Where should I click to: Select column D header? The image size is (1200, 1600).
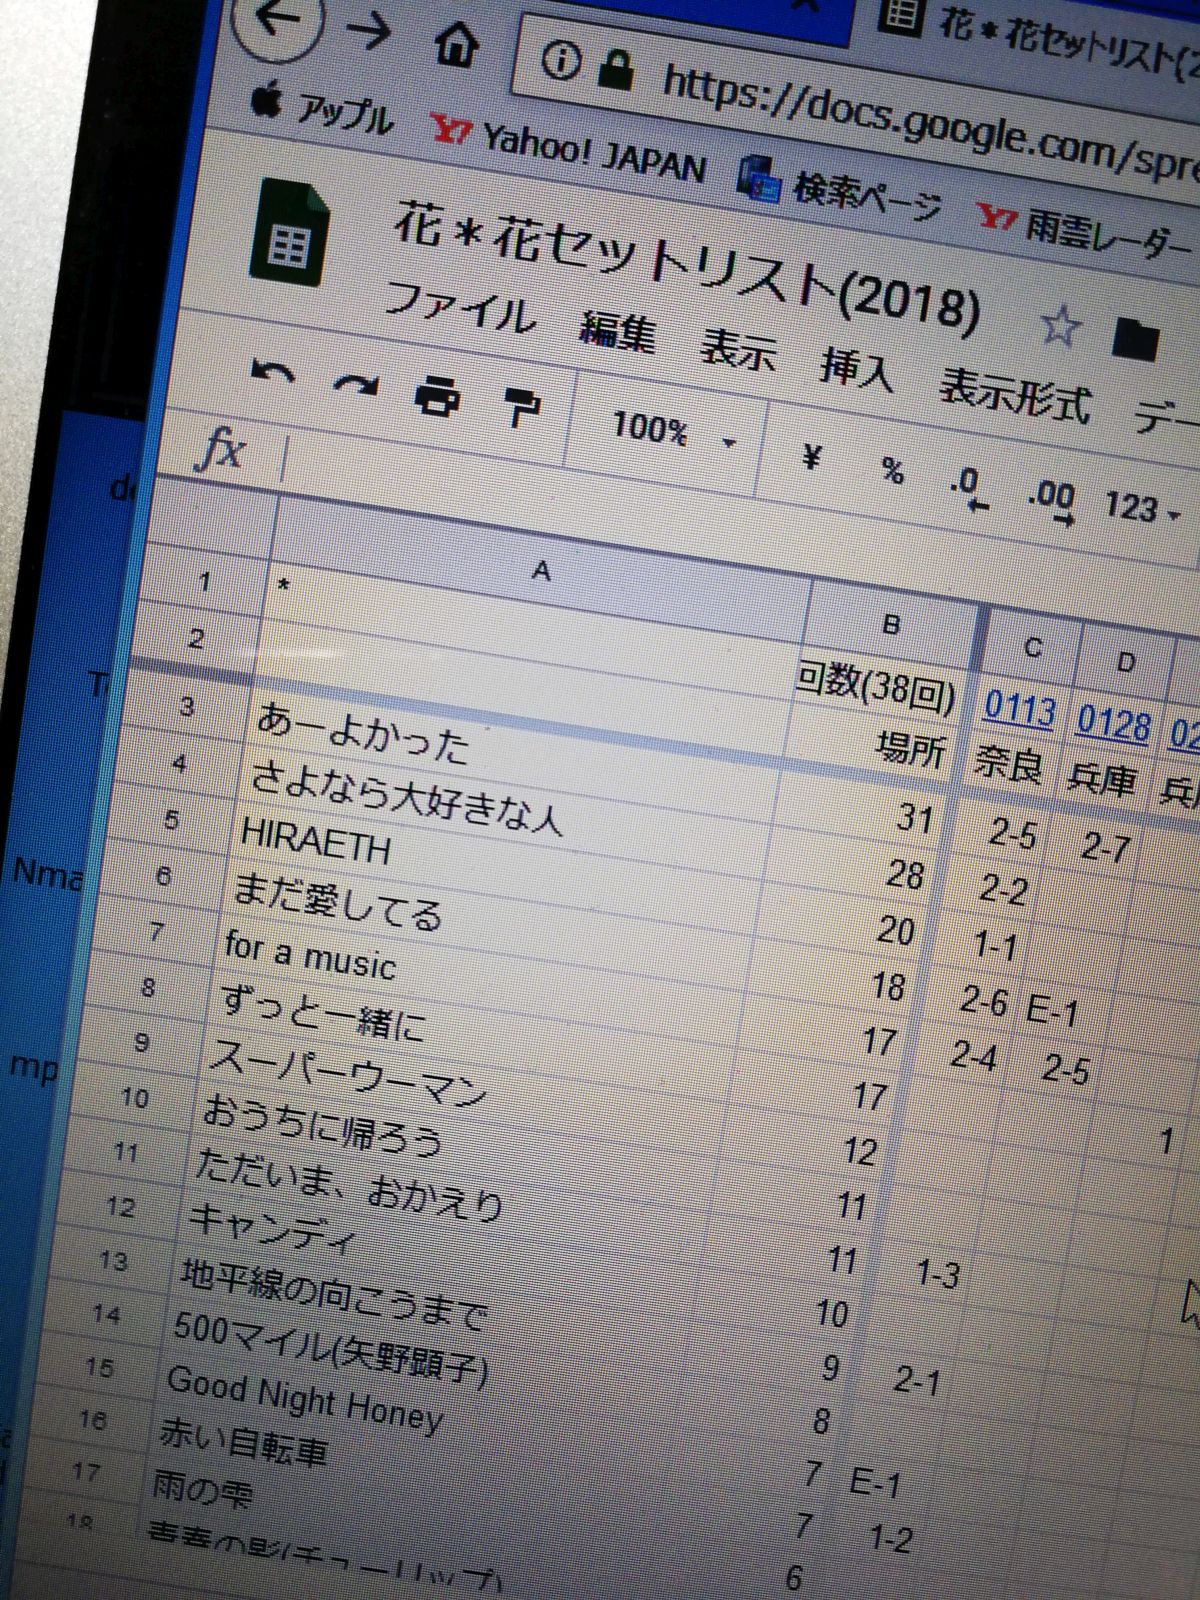pyautogui.click(x=1126, y=661)
